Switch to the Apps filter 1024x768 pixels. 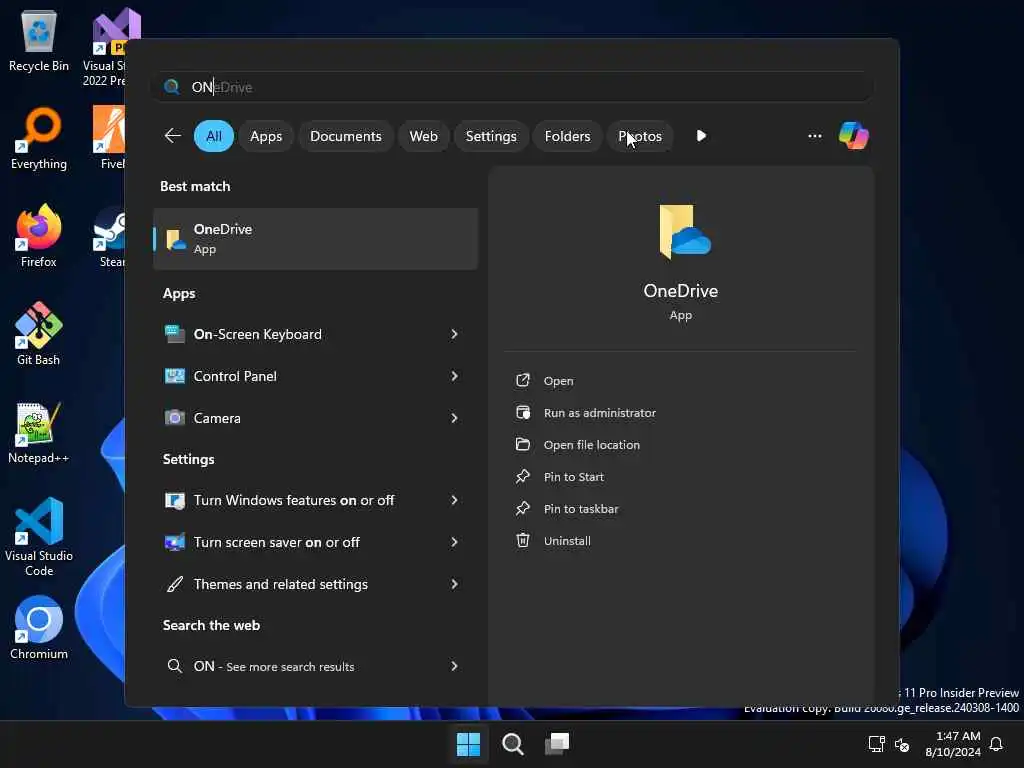coord(266,136)
